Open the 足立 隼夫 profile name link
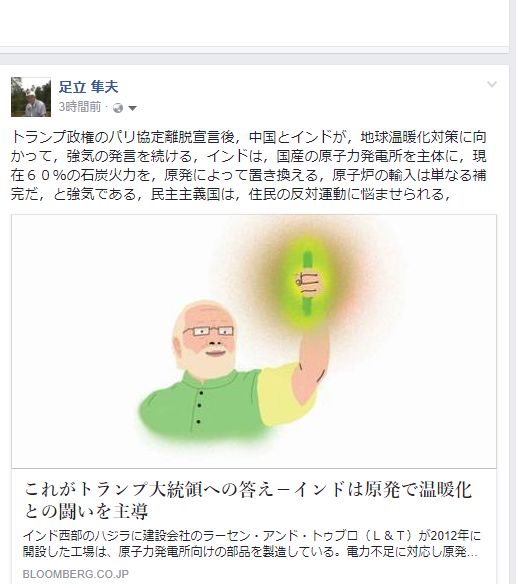The height and width of the screenshot is (584, 516). pos(88,87)
